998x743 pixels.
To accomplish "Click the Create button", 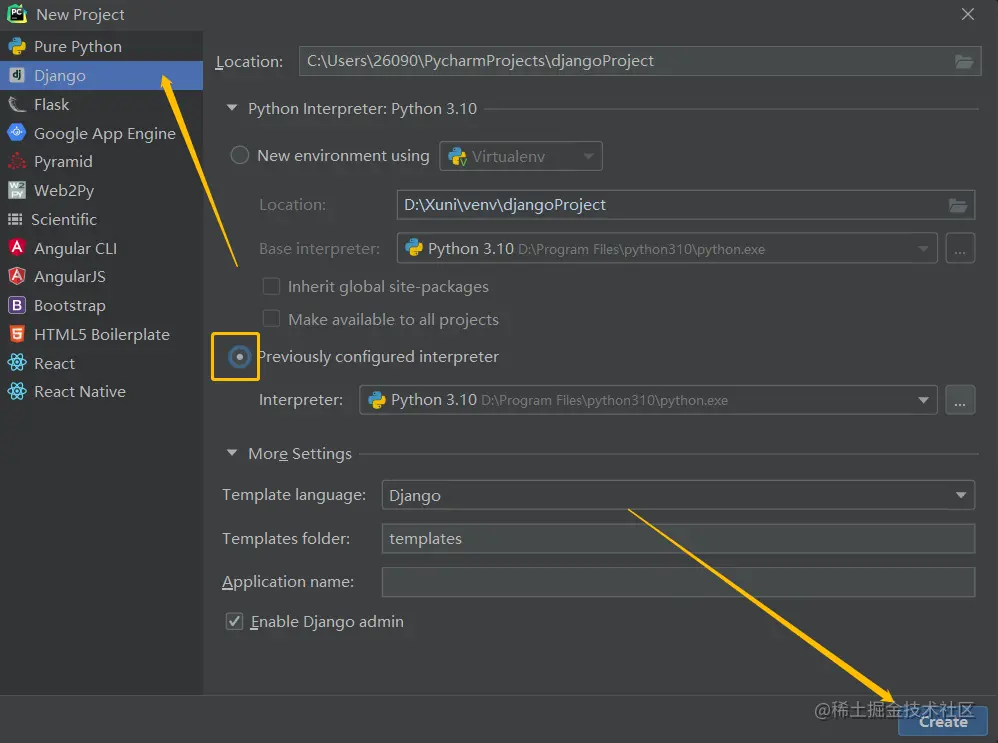I will pos(943,721).
